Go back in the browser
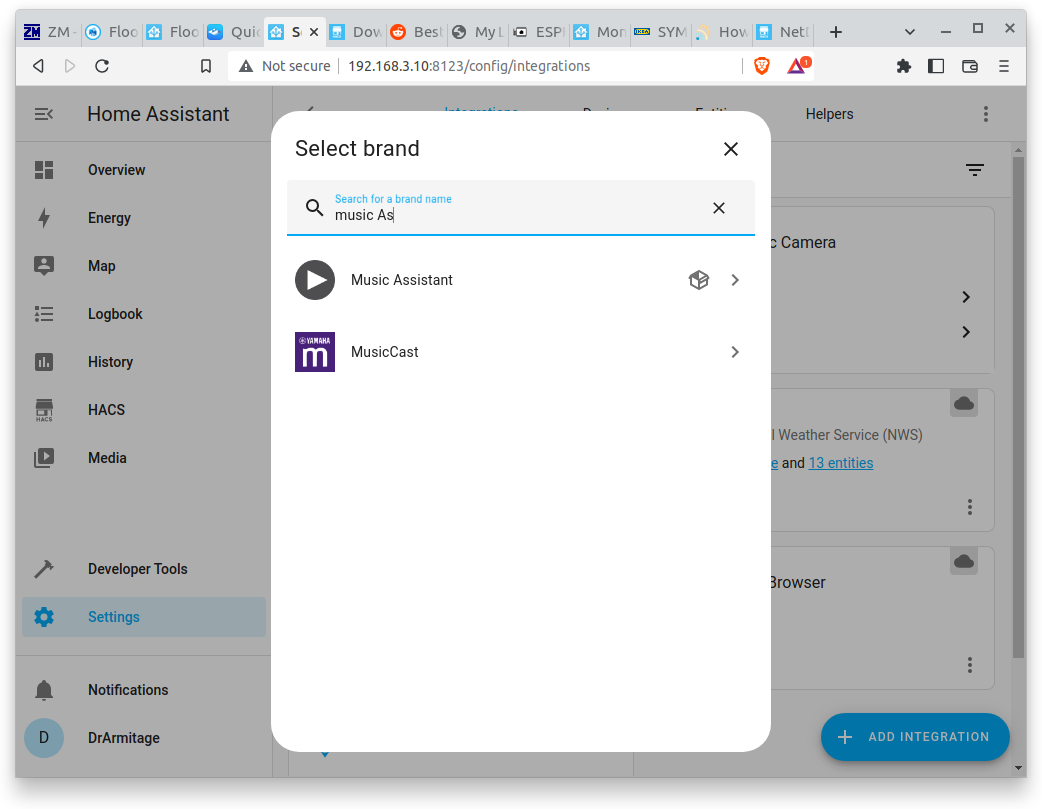The image size is (1042, 809). (x=39, y=66)
